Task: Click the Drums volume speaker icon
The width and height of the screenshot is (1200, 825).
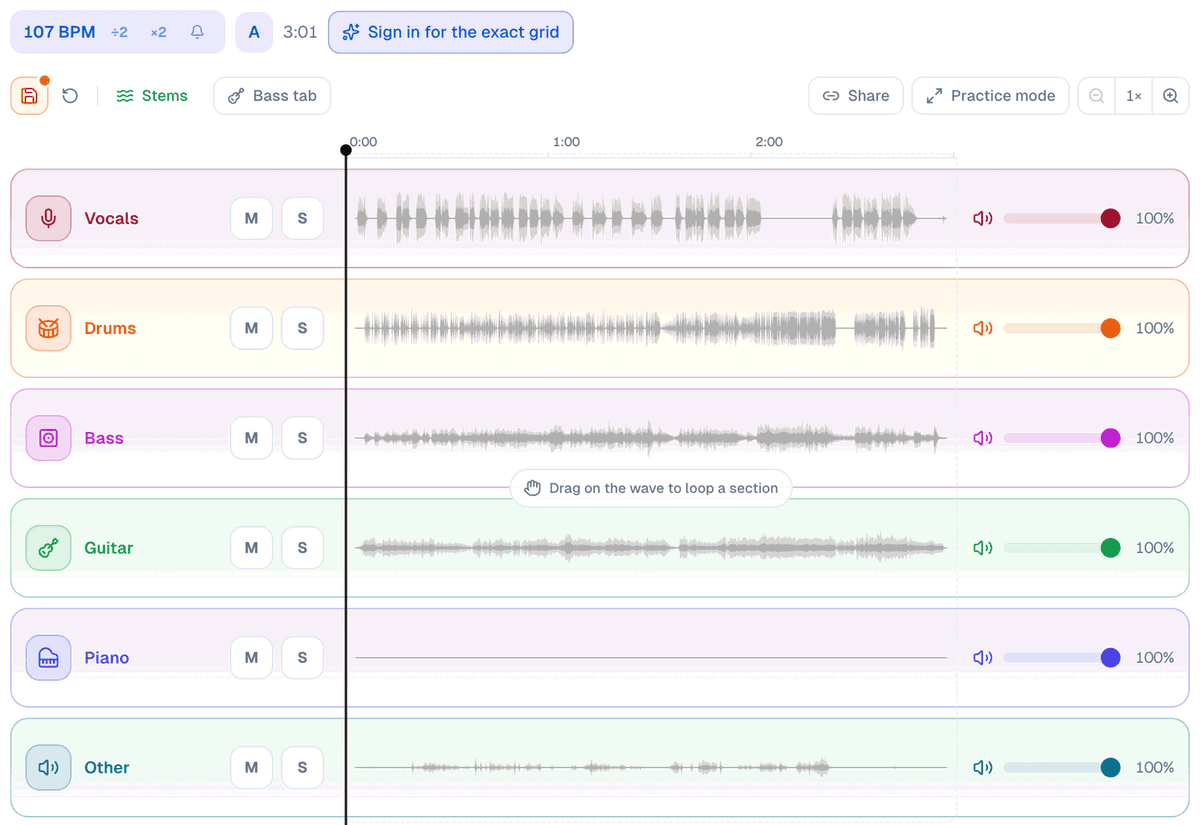Action: [x=983, y=328]
